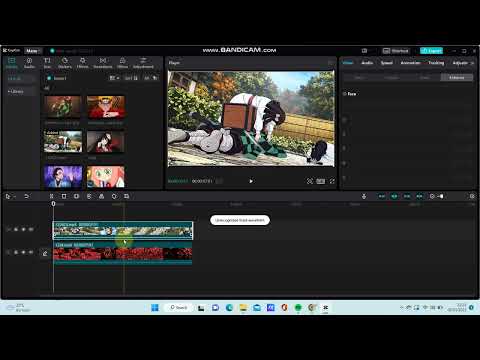
Task: Switch to the Adjustment properties tab
Action: point(460,63)
